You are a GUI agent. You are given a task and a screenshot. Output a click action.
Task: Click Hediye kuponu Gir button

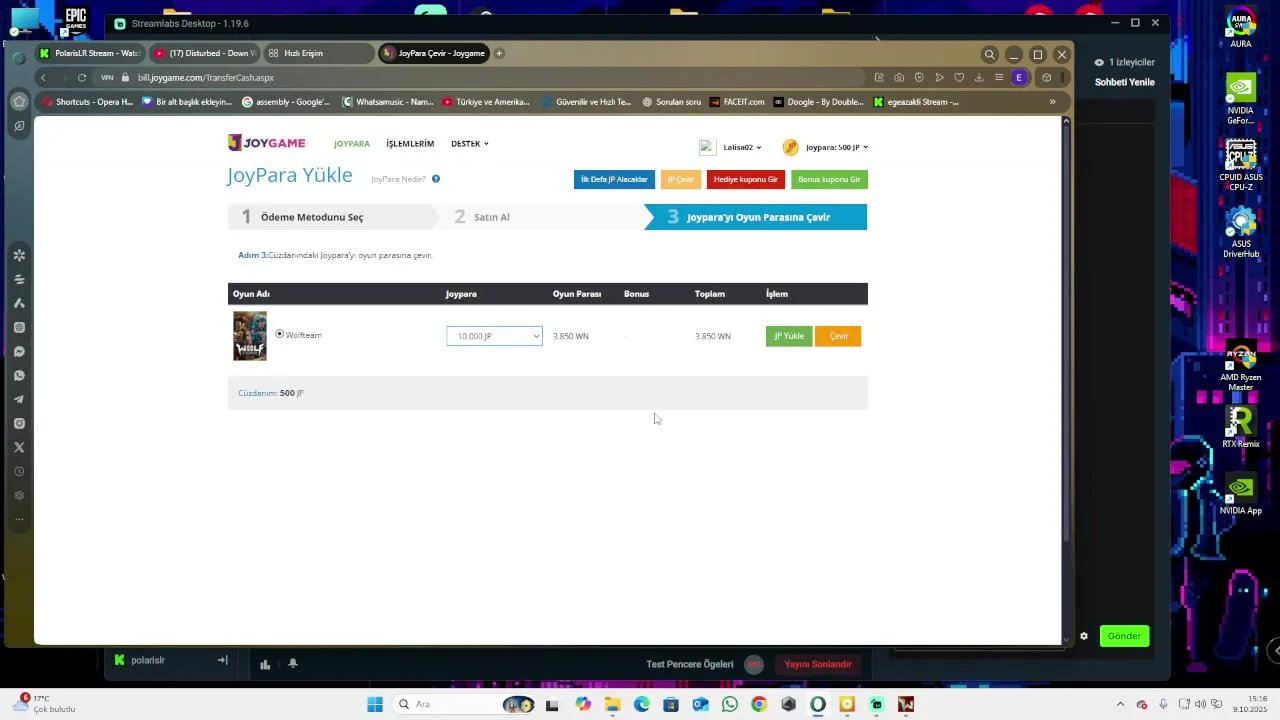tap(746, 179)
